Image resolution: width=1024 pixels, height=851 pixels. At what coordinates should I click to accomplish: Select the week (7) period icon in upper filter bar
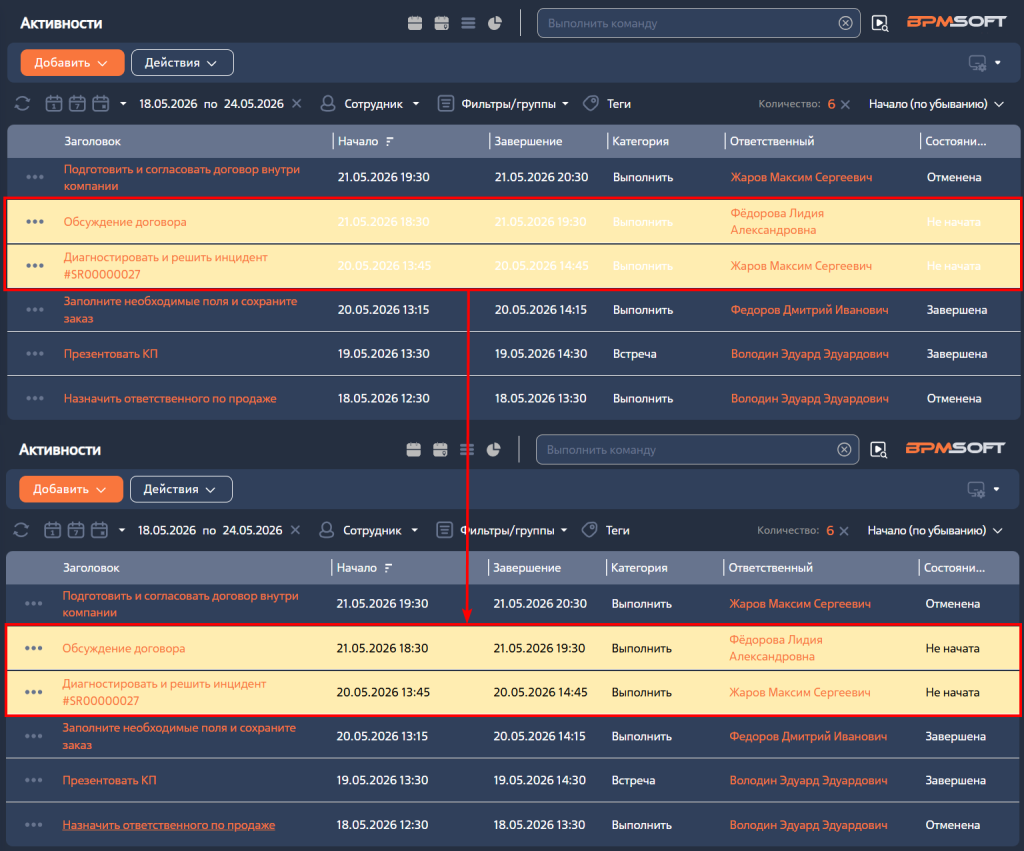[77, 104]
